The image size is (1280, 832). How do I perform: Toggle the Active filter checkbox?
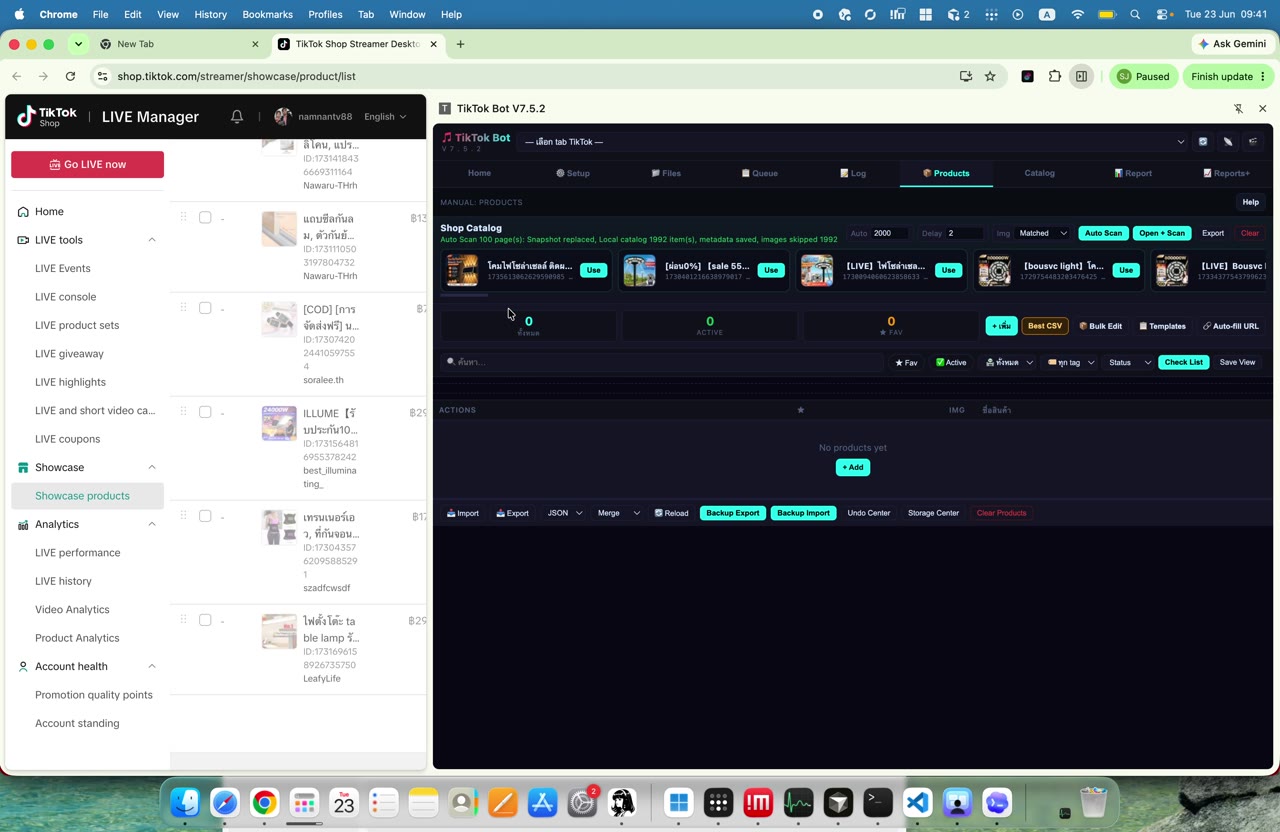[951, 362]
